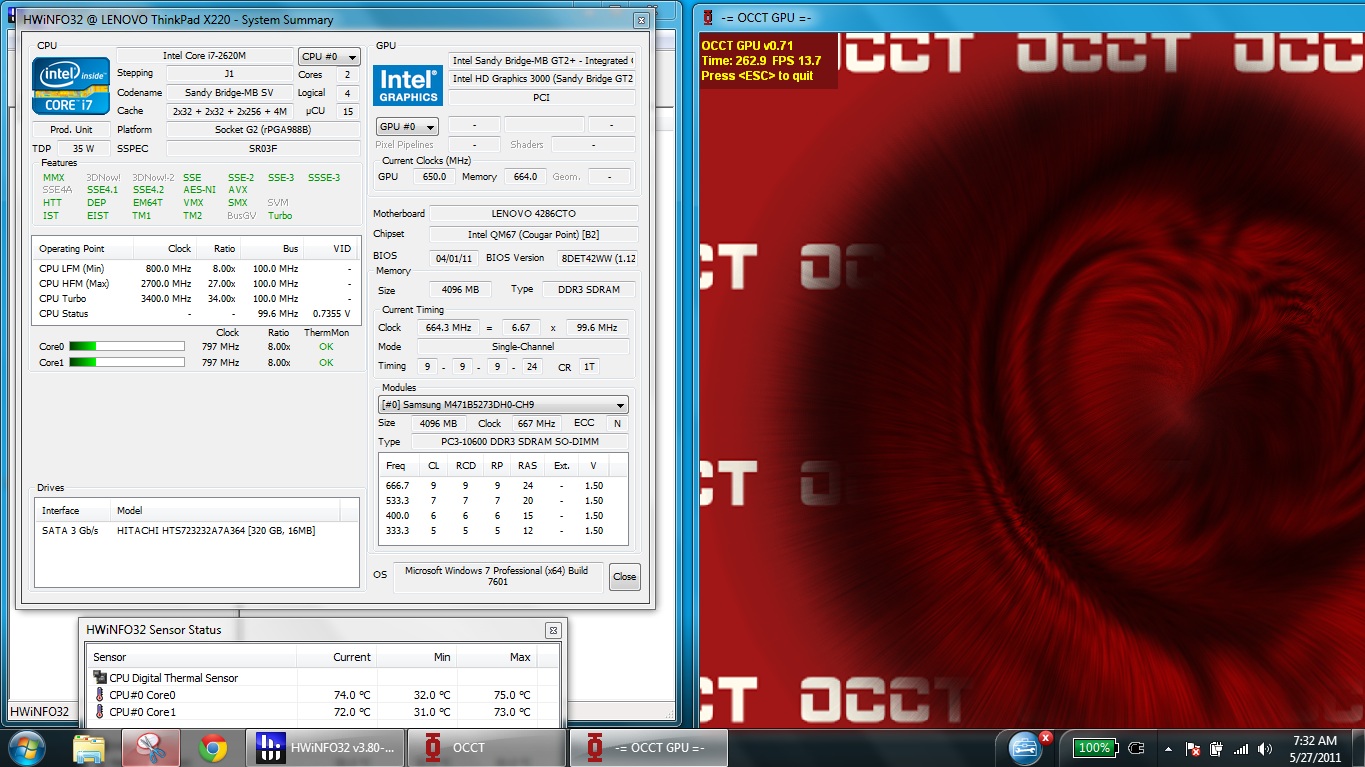Open the Windows Start menu
1365x767 pixels.
pyautogui.click(x=27, y=747)
